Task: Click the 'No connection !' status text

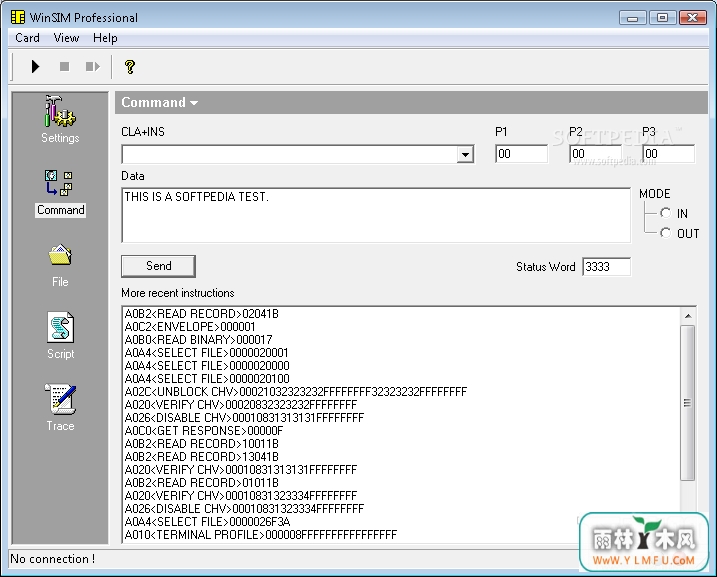Action: coord(53,559)
